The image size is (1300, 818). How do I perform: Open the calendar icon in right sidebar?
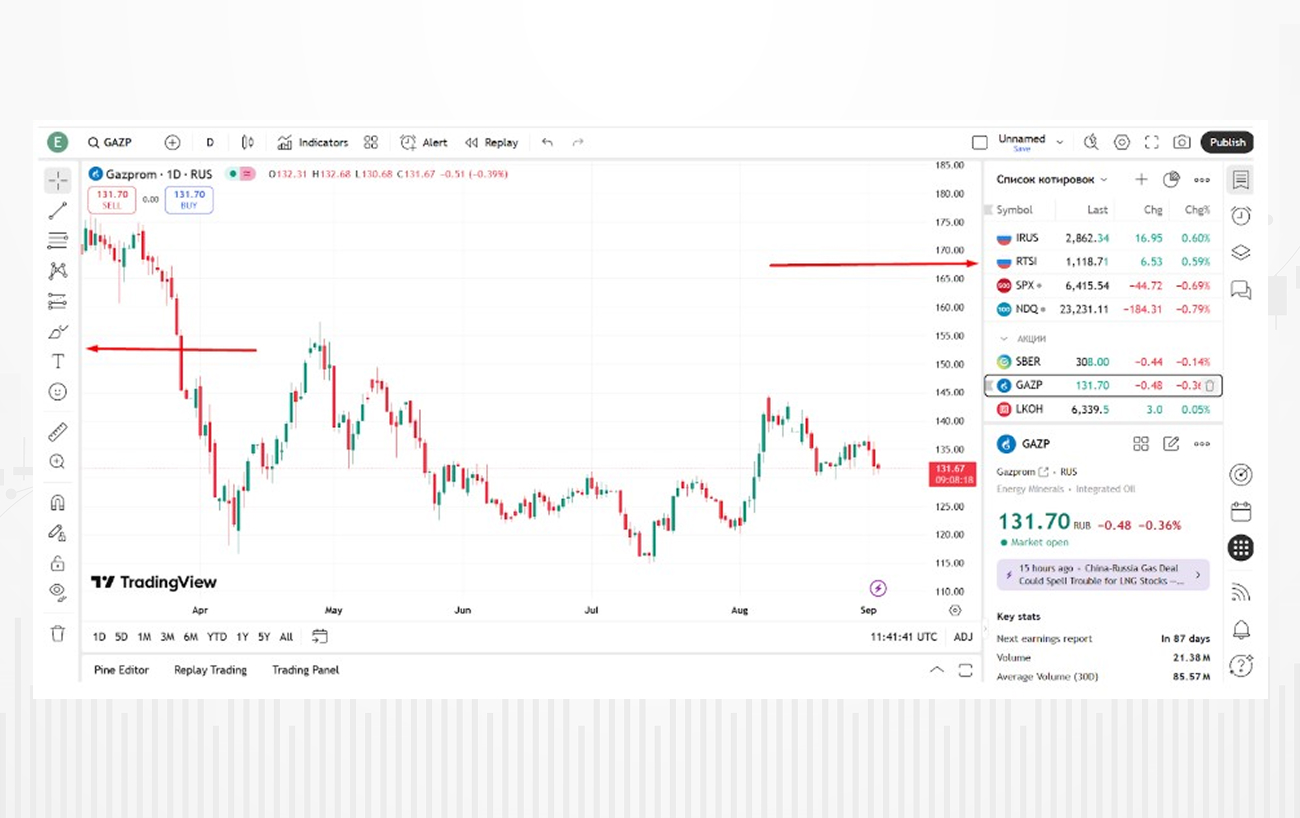[x=1241, y=511]
